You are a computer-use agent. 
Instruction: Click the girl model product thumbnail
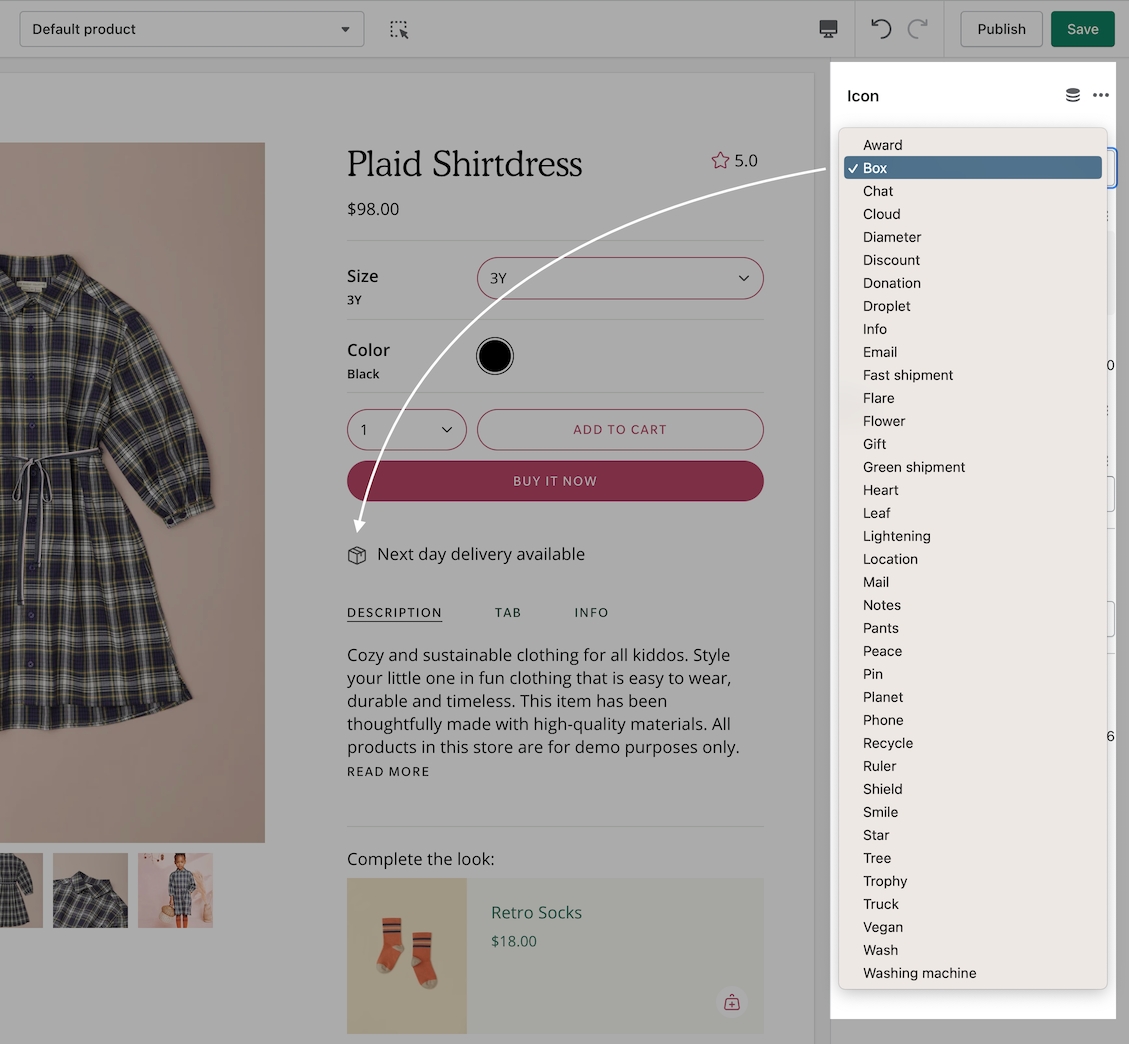click(175, 890)
